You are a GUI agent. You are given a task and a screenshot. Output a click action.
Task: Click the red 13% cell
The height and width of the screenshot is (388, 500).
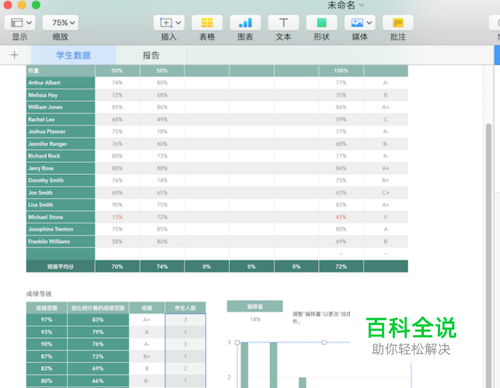pos(117,217)
